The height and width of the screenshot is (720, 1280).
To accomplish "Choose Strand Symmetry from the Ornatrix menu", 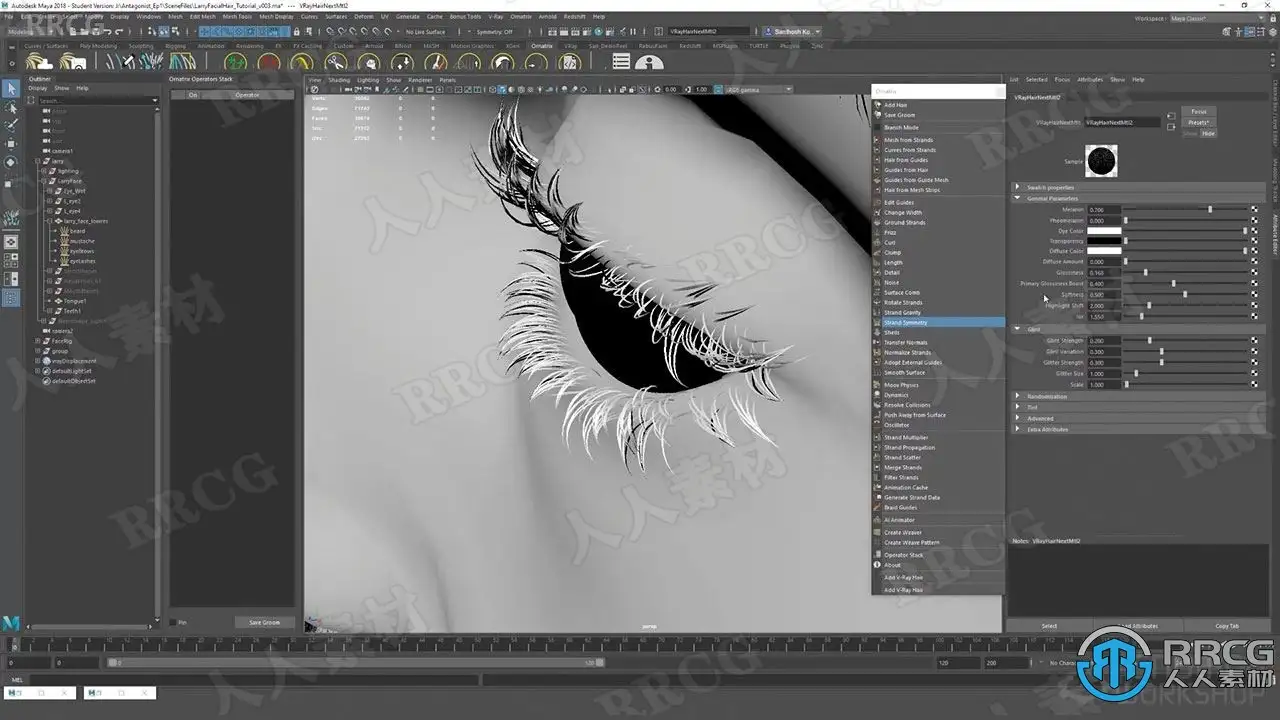I will (905, 322).
